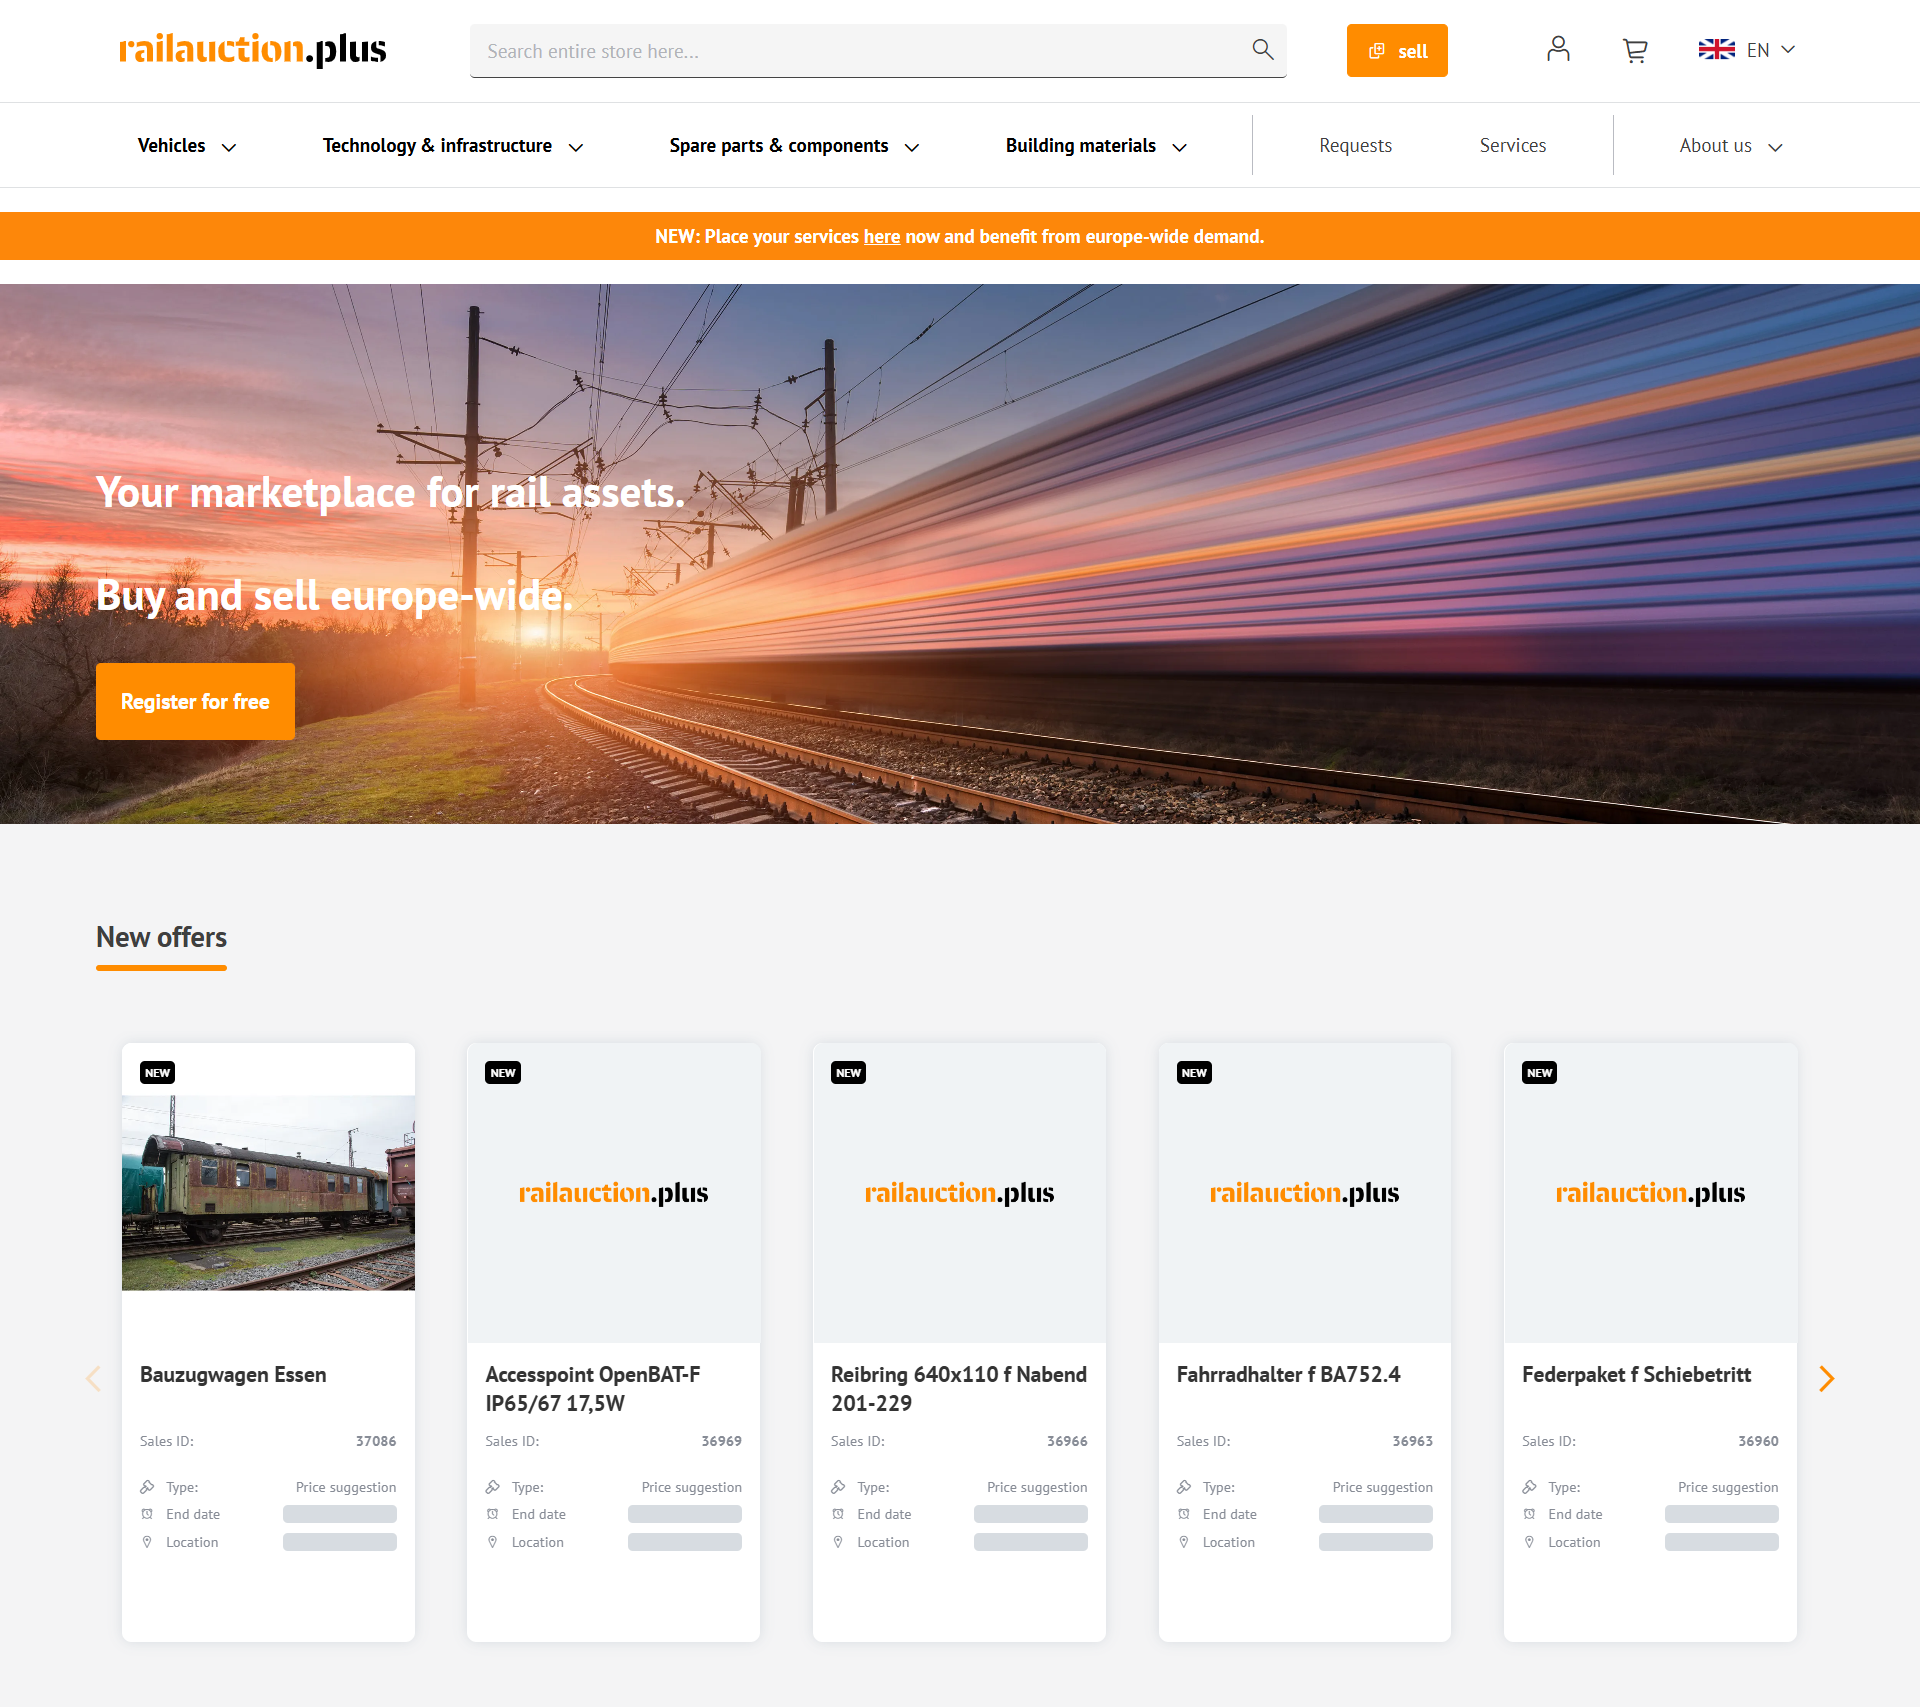Expand the About us menu
The width and height of the screenshot is (1920, 1707).
[x=1730, y=146]
